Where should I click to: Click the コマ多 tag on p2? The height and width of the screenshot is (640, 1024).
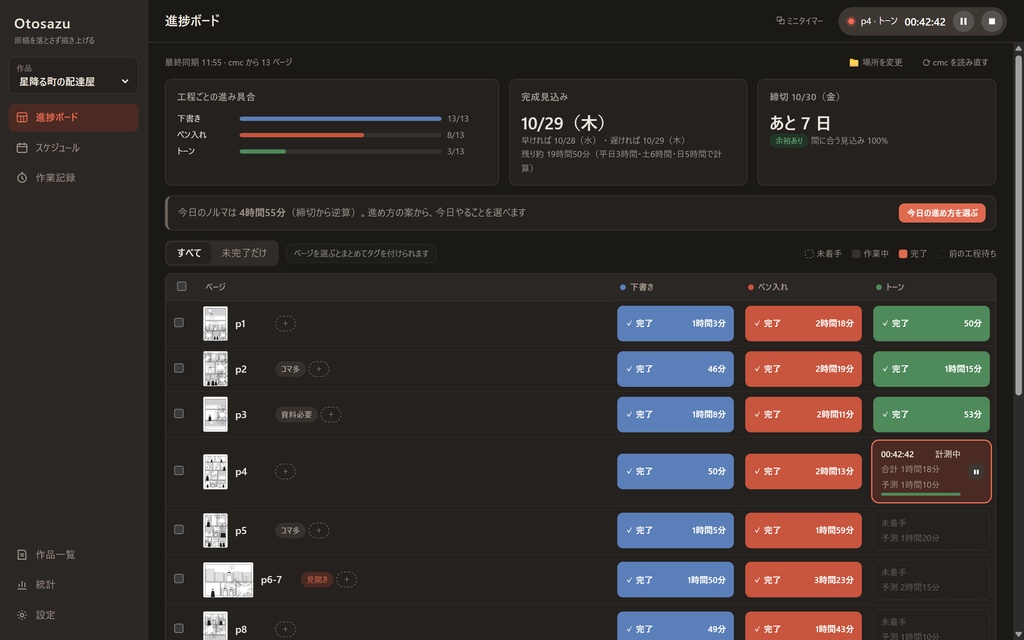click(290, 369)
